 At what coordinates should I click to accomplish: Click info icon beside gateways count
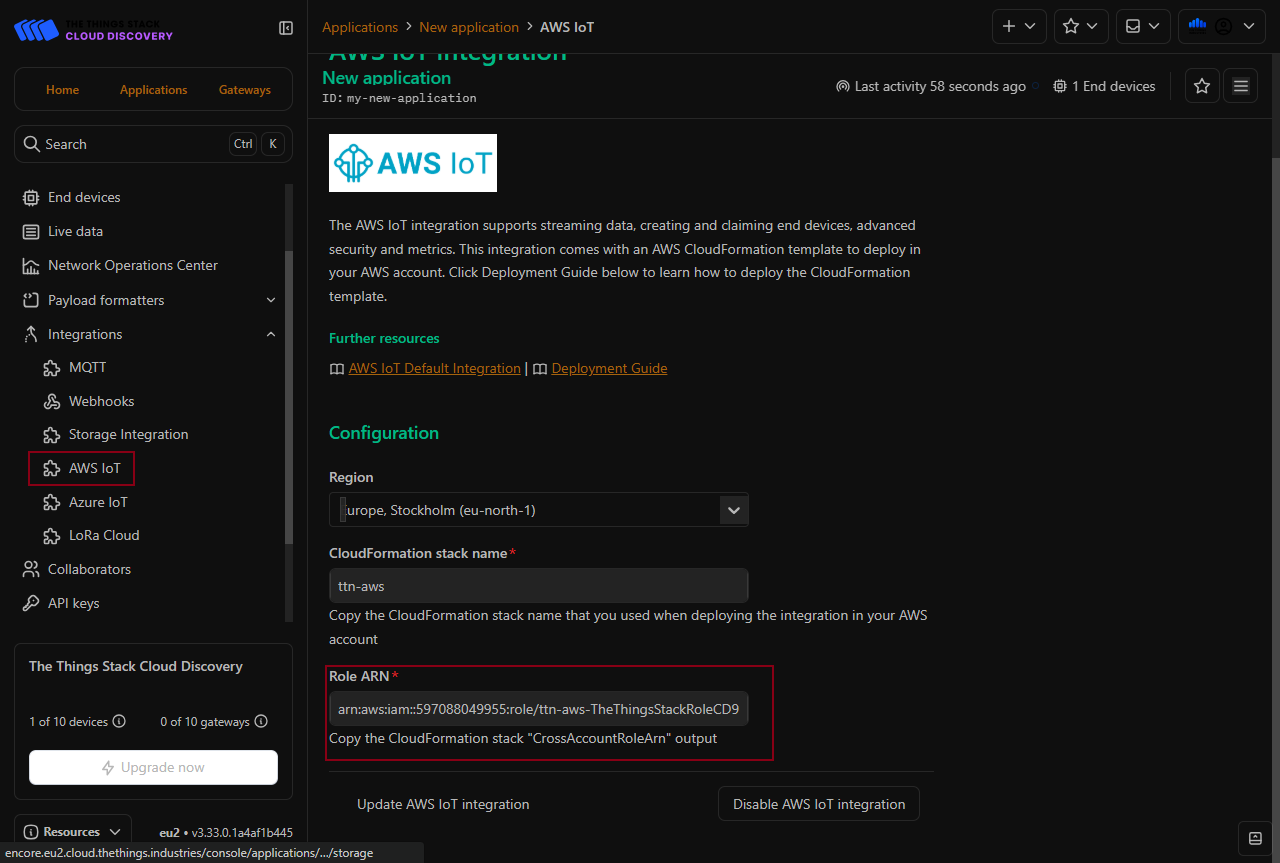[261, 722]
